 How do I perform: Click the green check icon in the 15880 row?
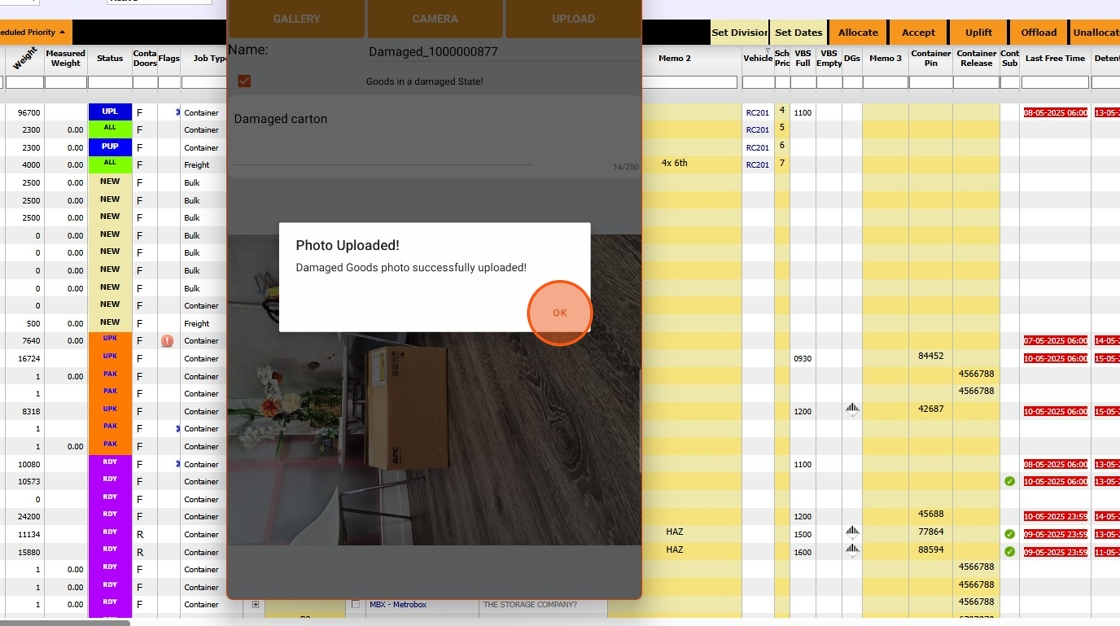[1009, 552]
